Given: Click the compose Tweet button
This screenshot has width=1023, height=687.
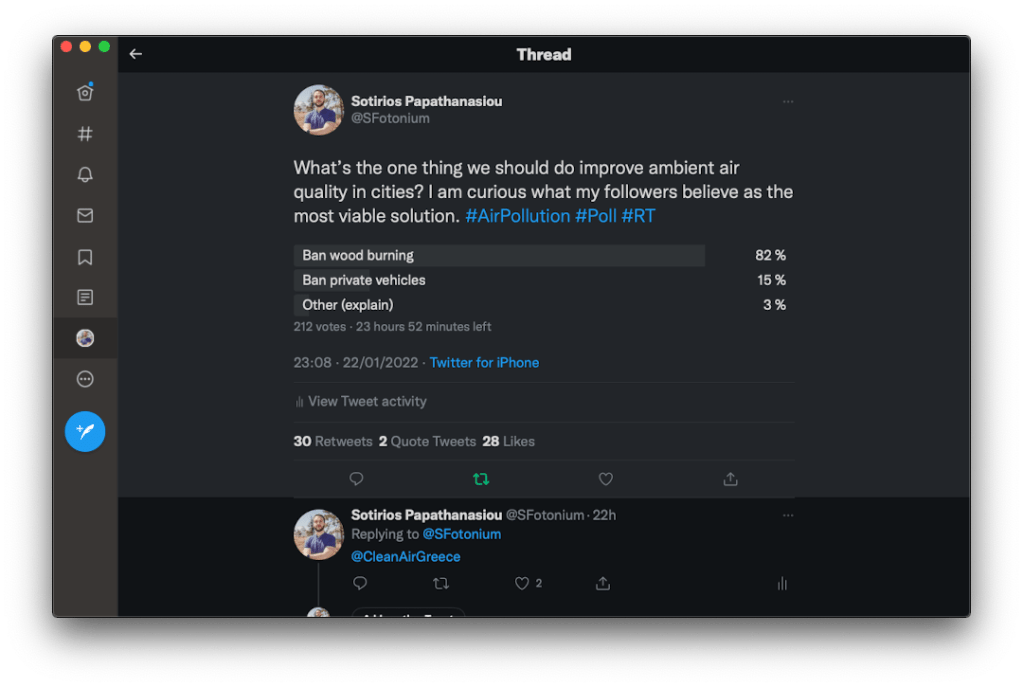Looking at the screenshot, I should (x=85, y=431).
